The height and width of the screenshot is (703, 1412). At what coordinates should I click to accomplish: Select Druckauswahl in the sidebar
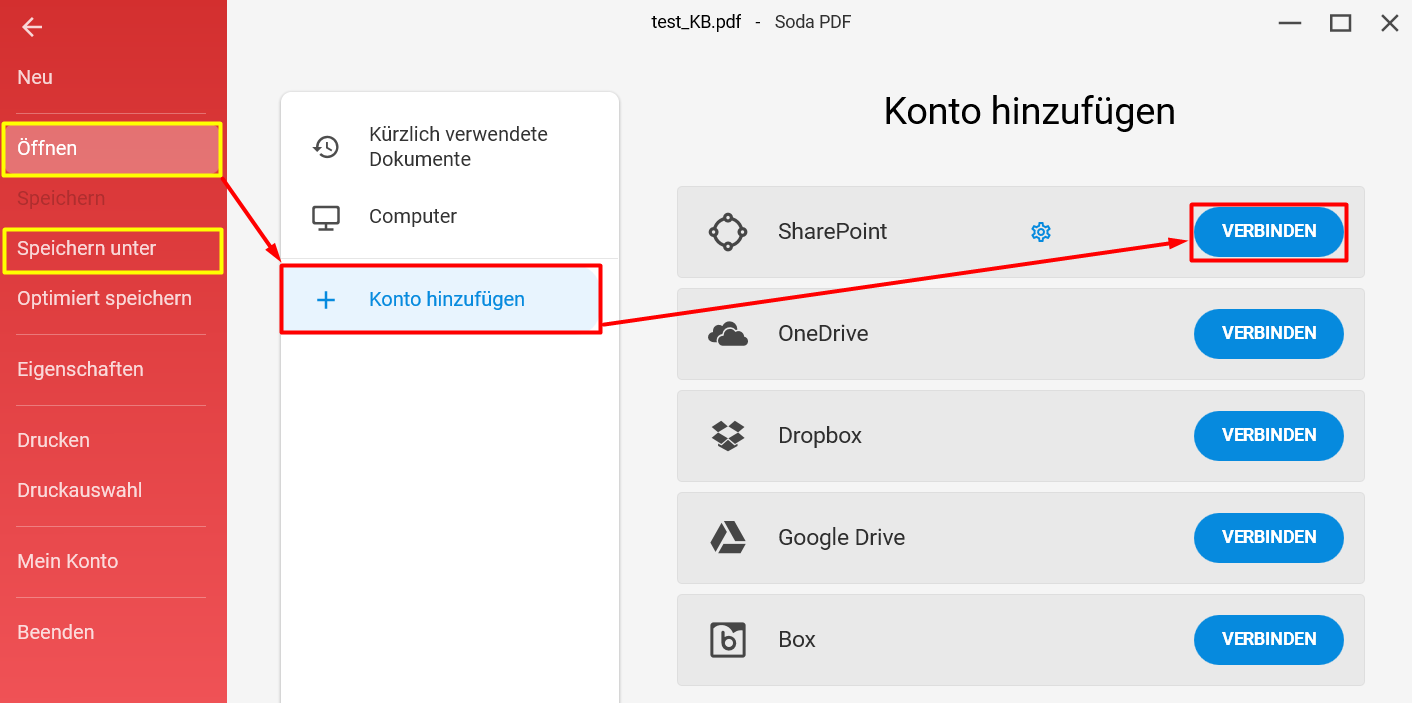click(x=79, y=490)
